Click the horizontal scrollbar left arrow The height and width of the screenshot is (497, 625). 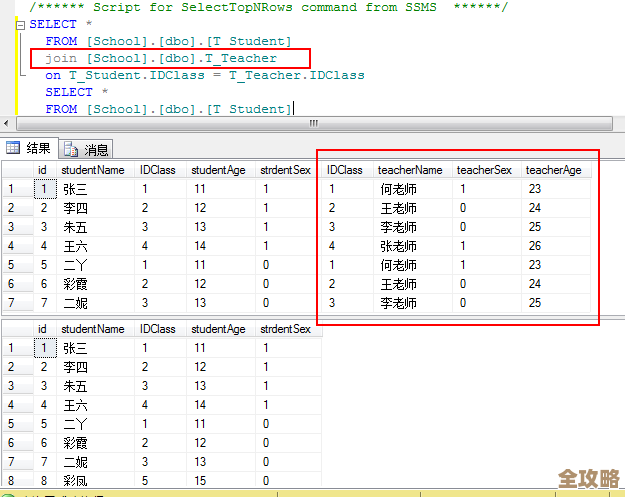(6, 123)
